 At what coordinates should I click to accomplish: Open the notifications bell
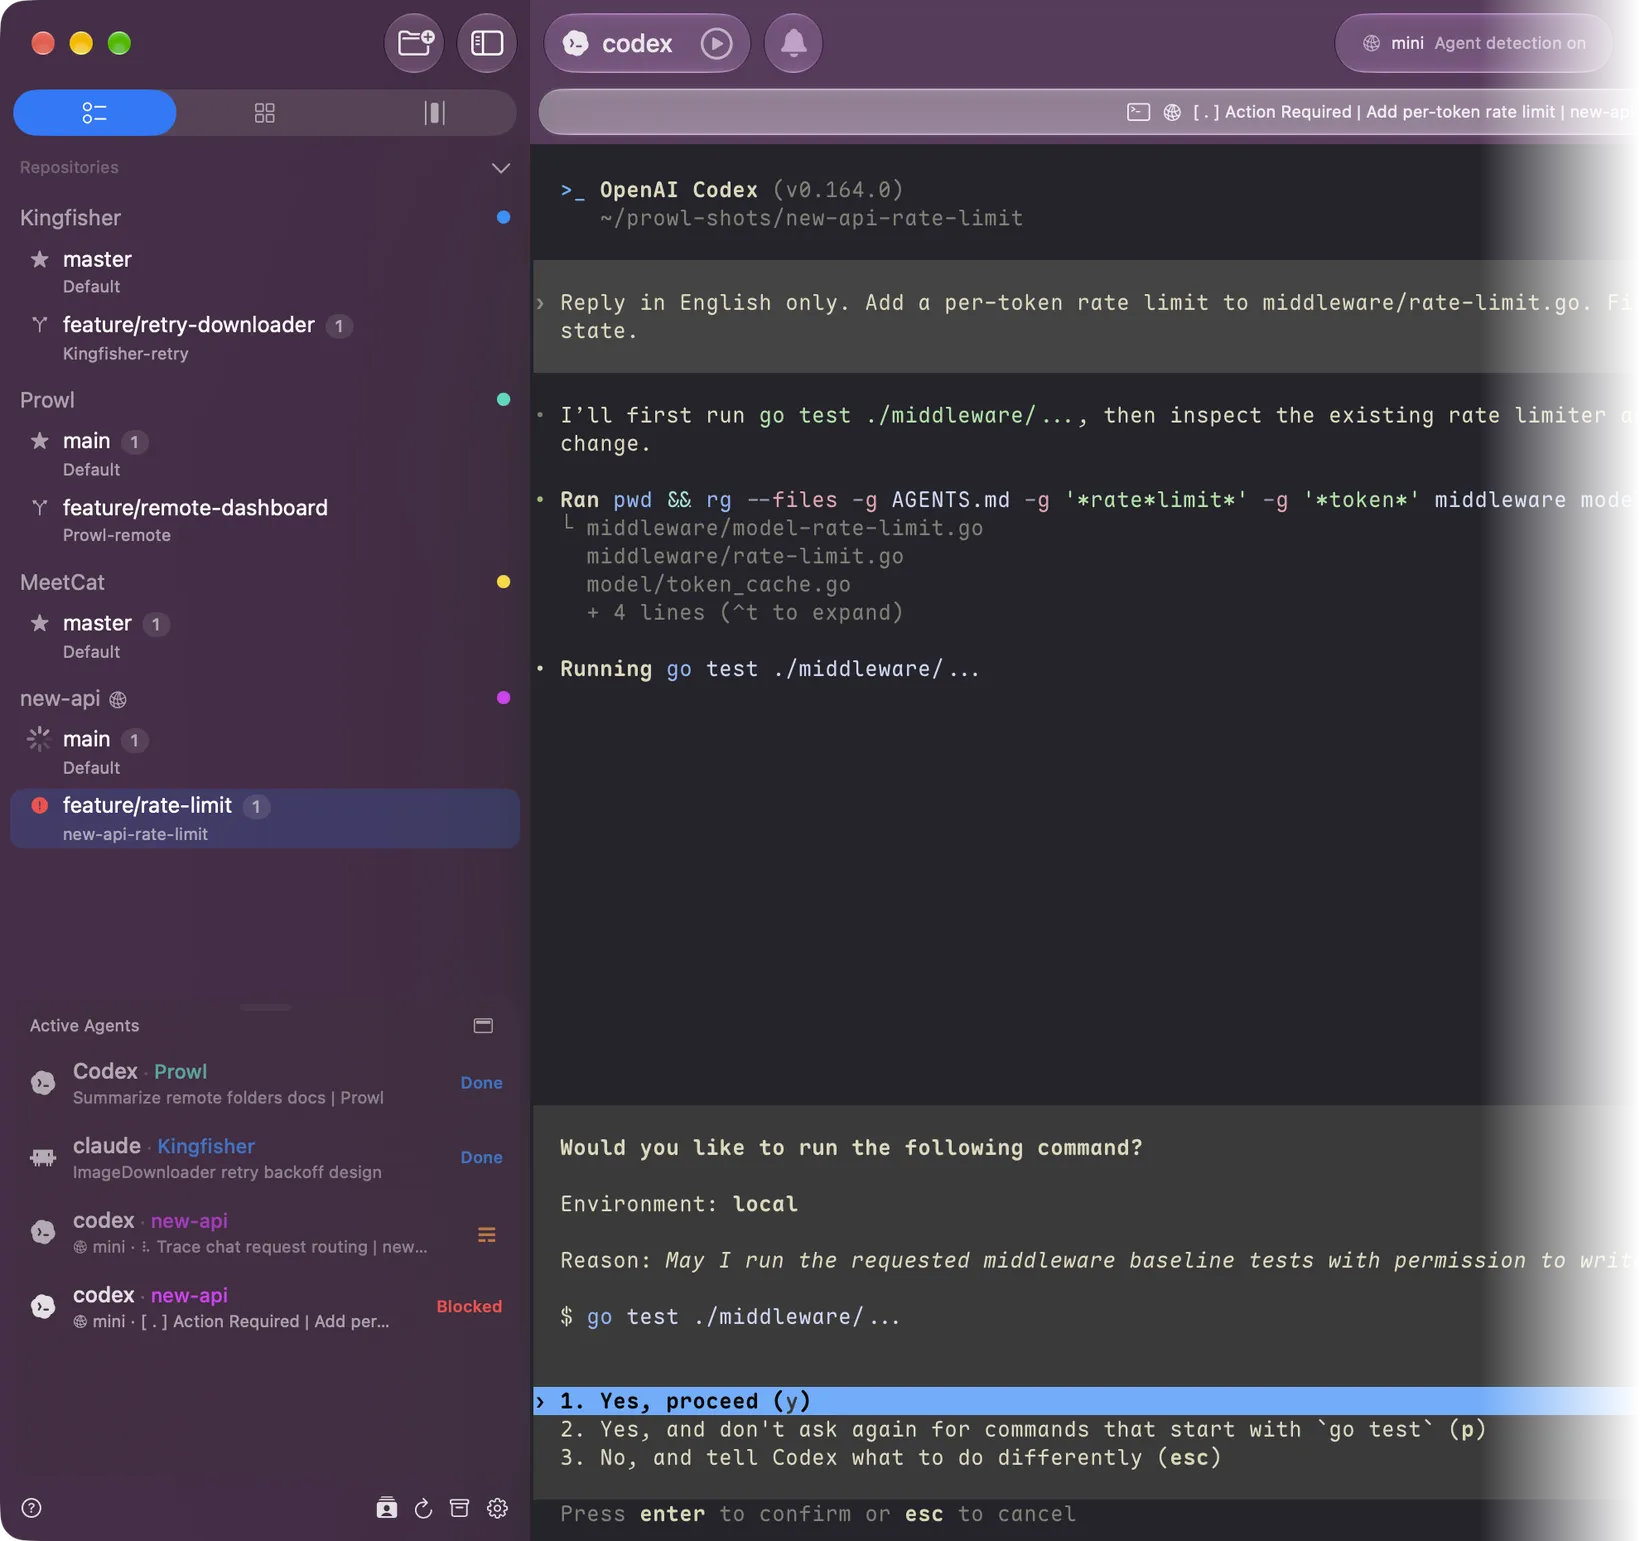[x=793, y=43]
